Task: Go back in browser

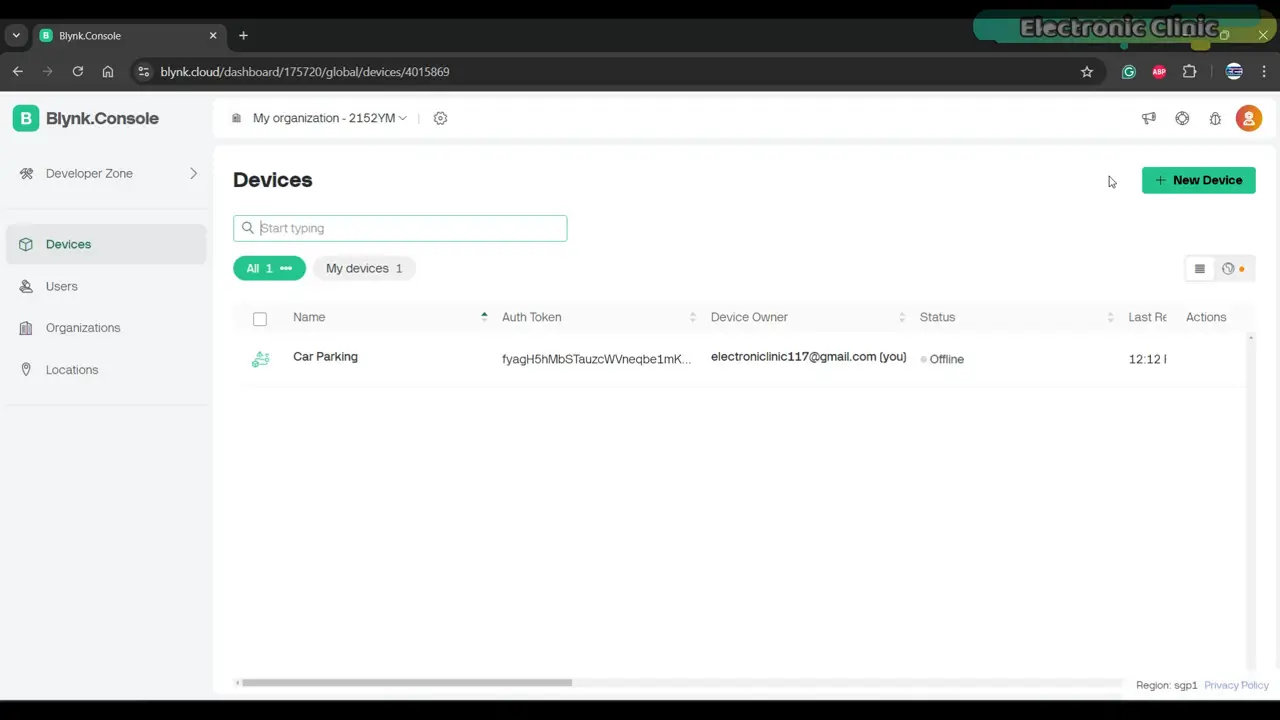Action: (x=17, y=72)
